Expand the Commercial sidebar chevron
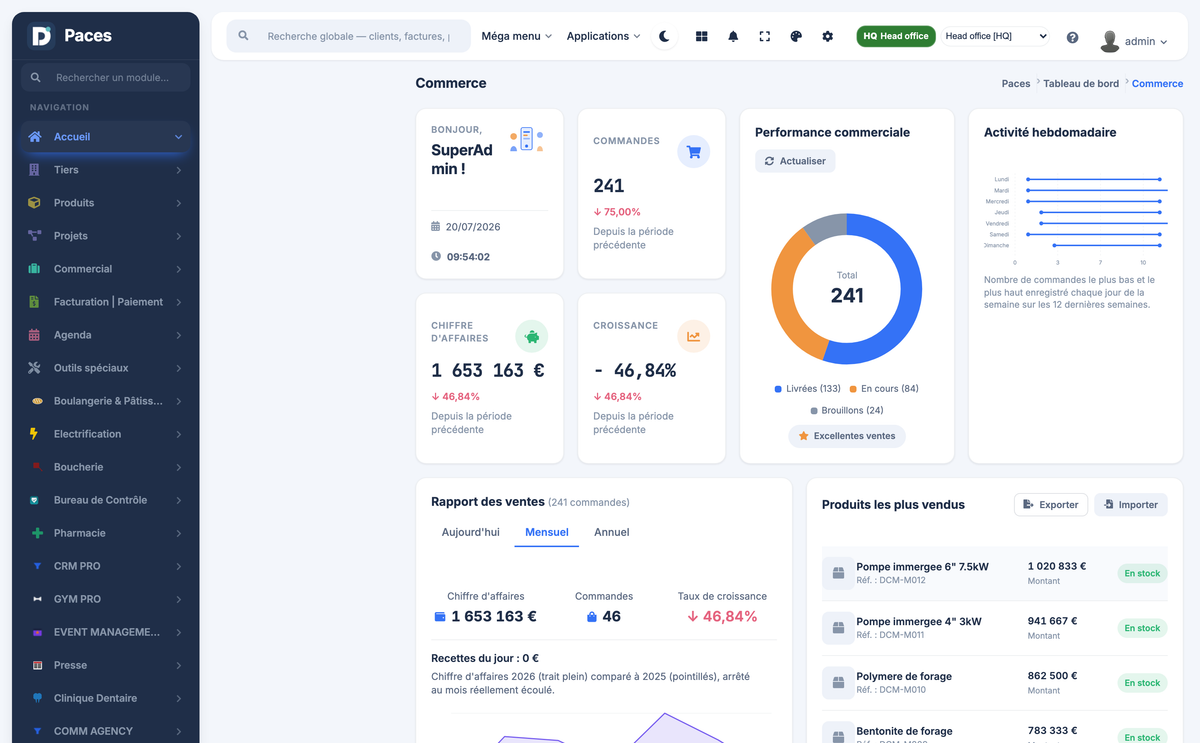 (178, 269)
